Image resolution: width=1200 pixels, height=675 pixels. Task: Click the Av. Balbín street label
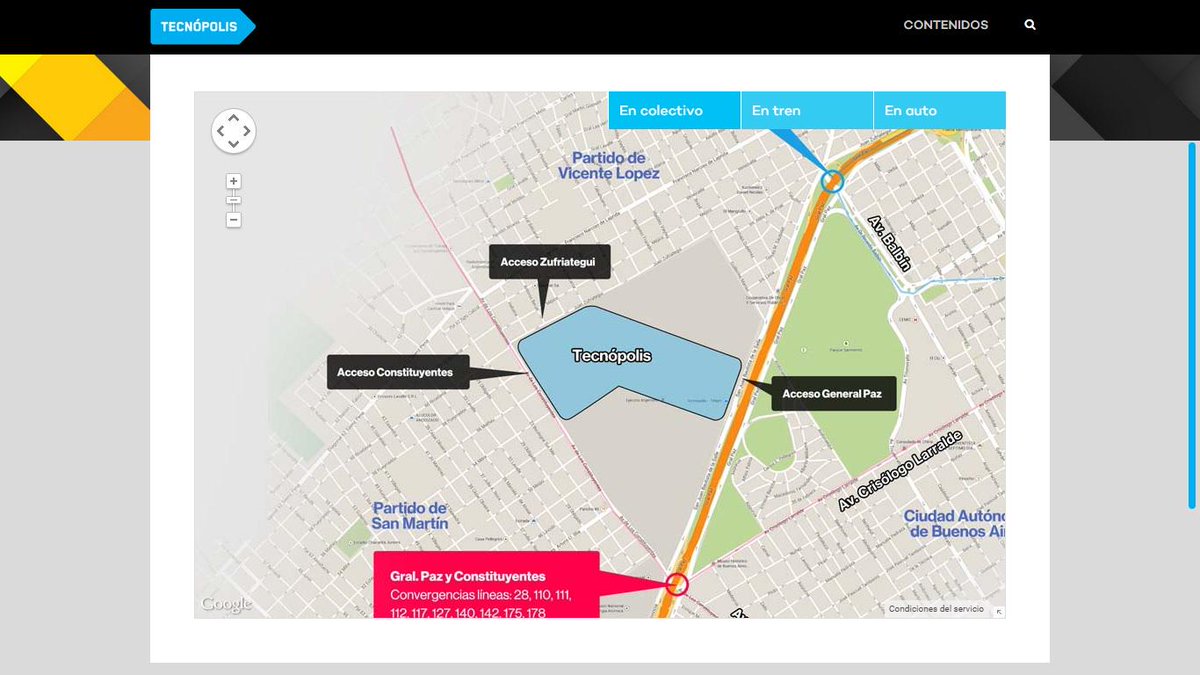889,243
